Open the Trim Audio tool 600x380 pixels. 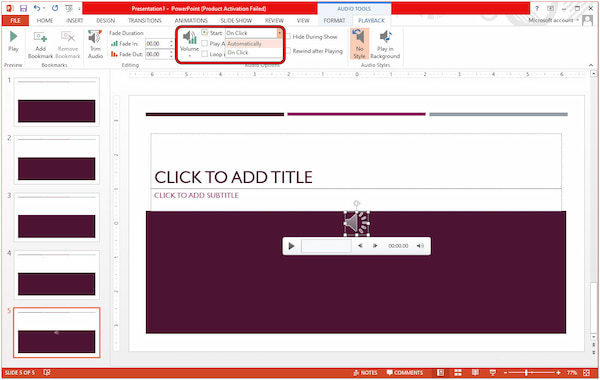(95, 45)
